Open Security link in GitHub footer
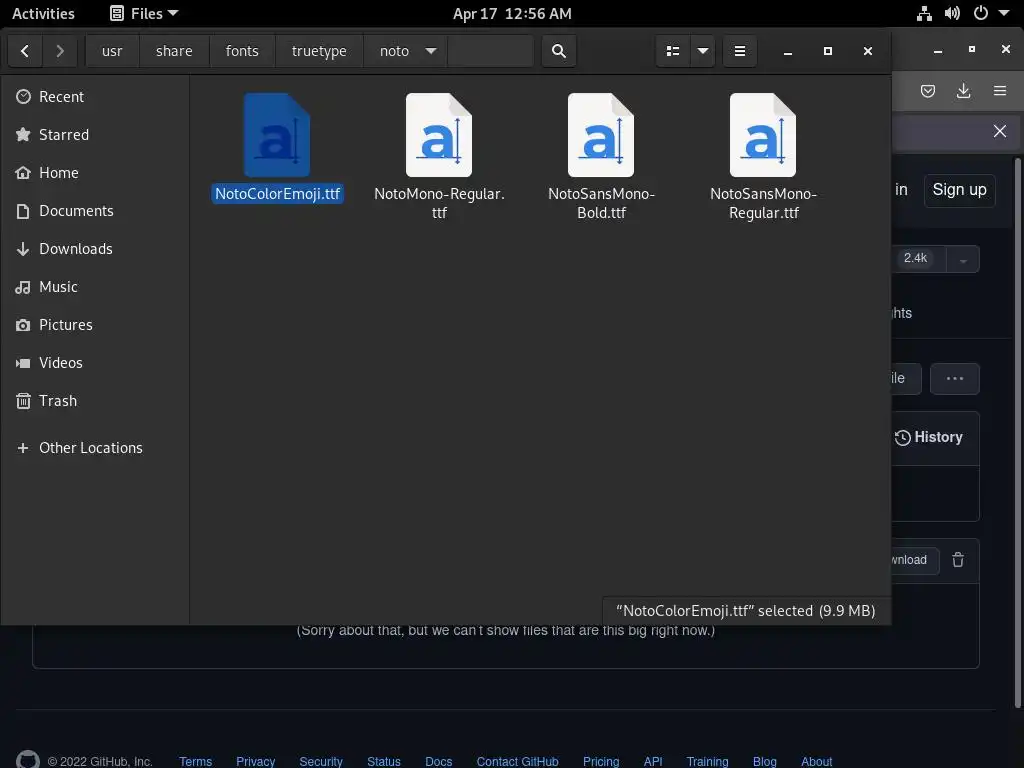Viewport: 1024px width, 768px height. (x=321, y=761)
